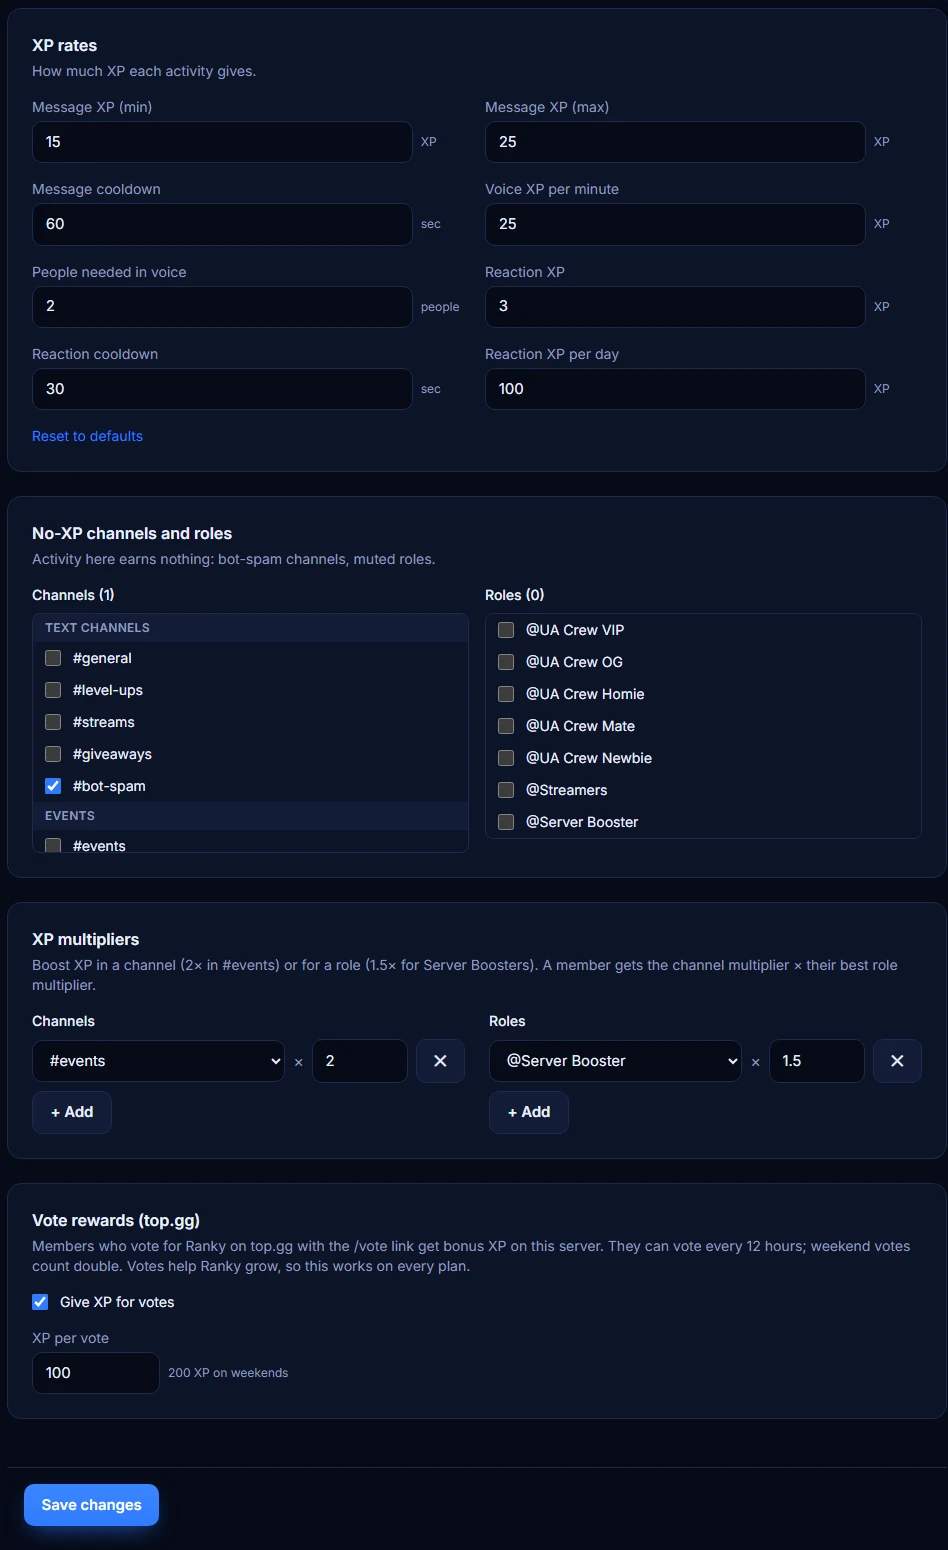The image size is (948, 1550).
Task: Uncheck the #bot-spam channel checkbox
Action: tap(53, 786)
